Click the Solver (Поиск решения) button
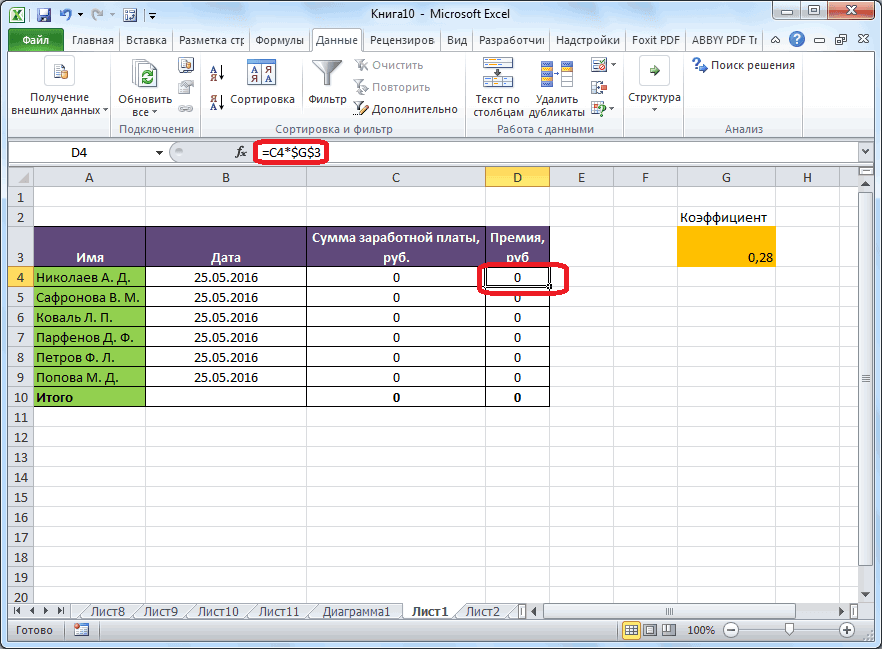 [x=743, y=65]
